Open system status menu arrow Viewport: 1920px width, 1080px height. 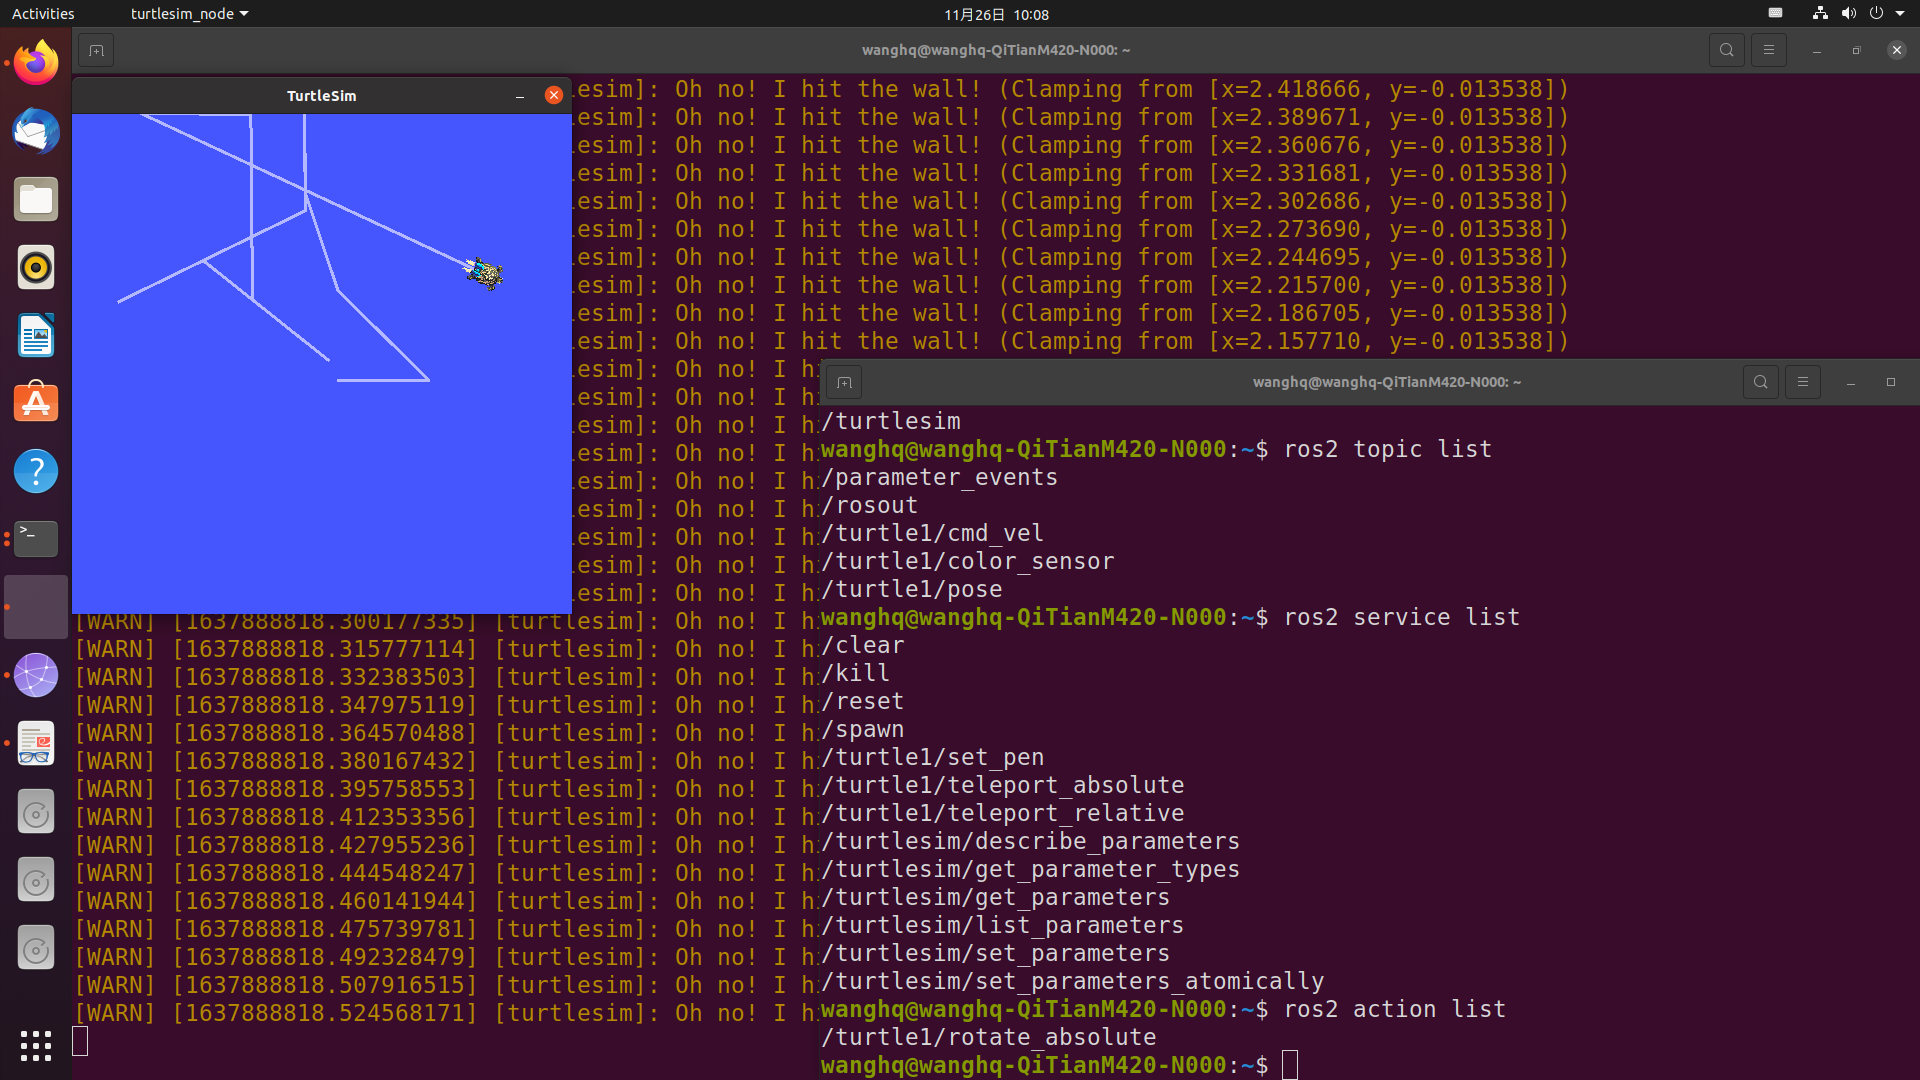(x=1899, y=14)
